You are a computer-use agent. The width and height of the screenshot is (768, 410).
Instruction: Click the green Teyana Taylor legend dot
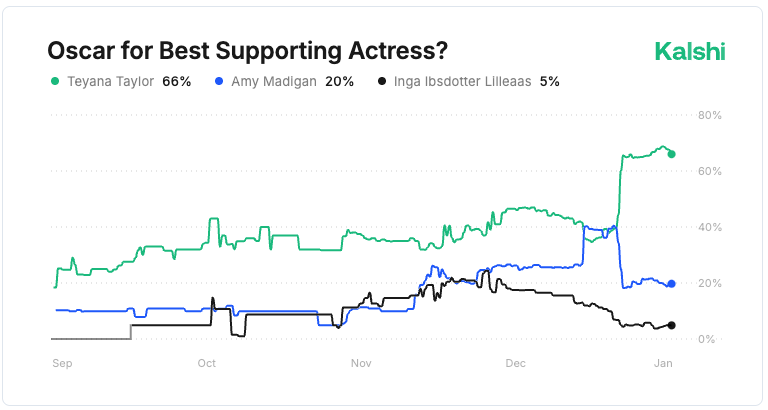54,81
